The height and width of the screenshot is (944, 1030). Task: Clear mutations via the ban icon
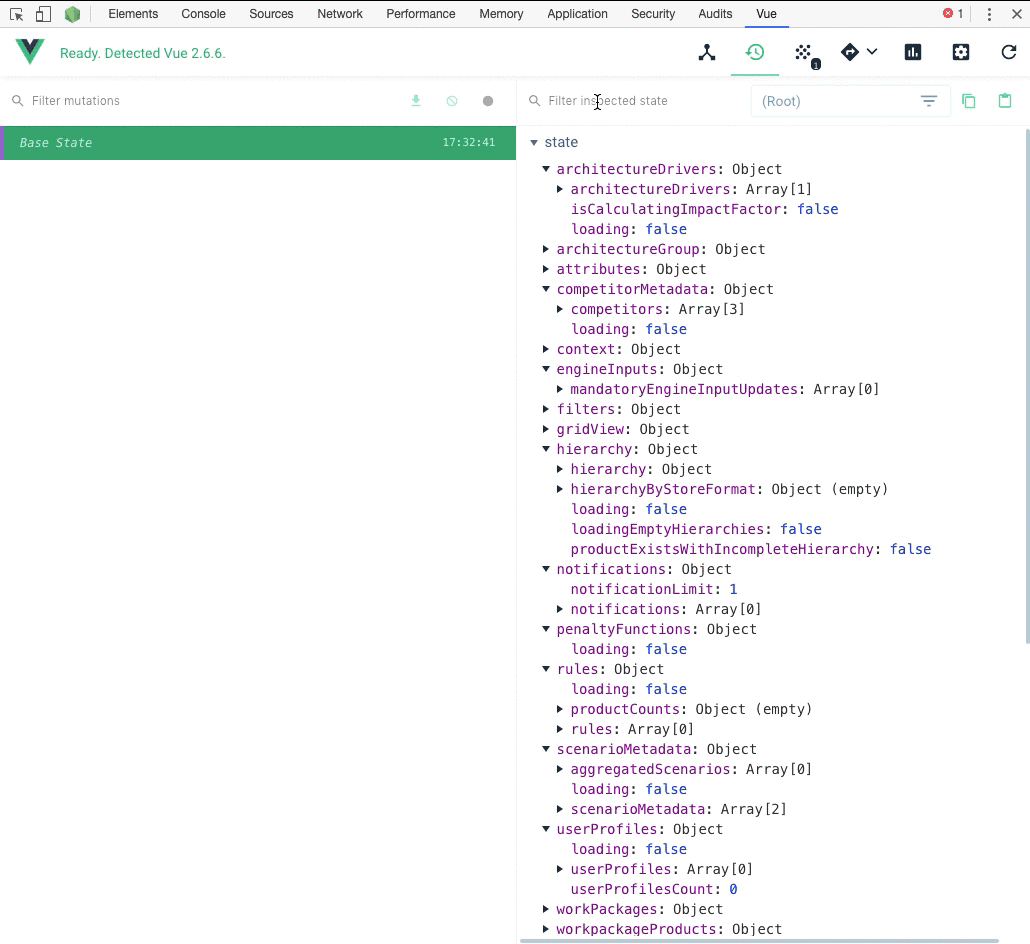pos(452,100)
